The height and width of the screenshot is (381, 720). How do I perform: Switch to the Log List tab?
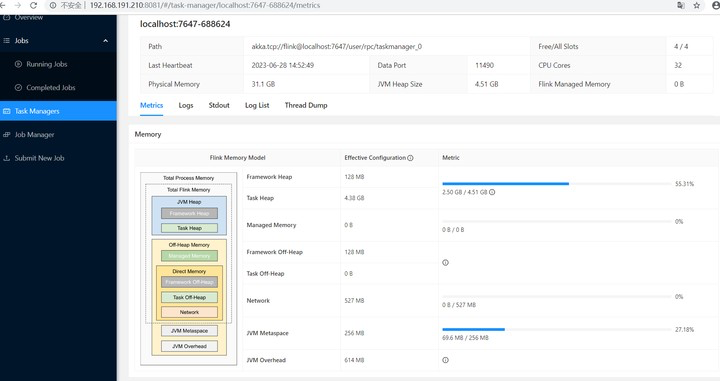(257, 105)
